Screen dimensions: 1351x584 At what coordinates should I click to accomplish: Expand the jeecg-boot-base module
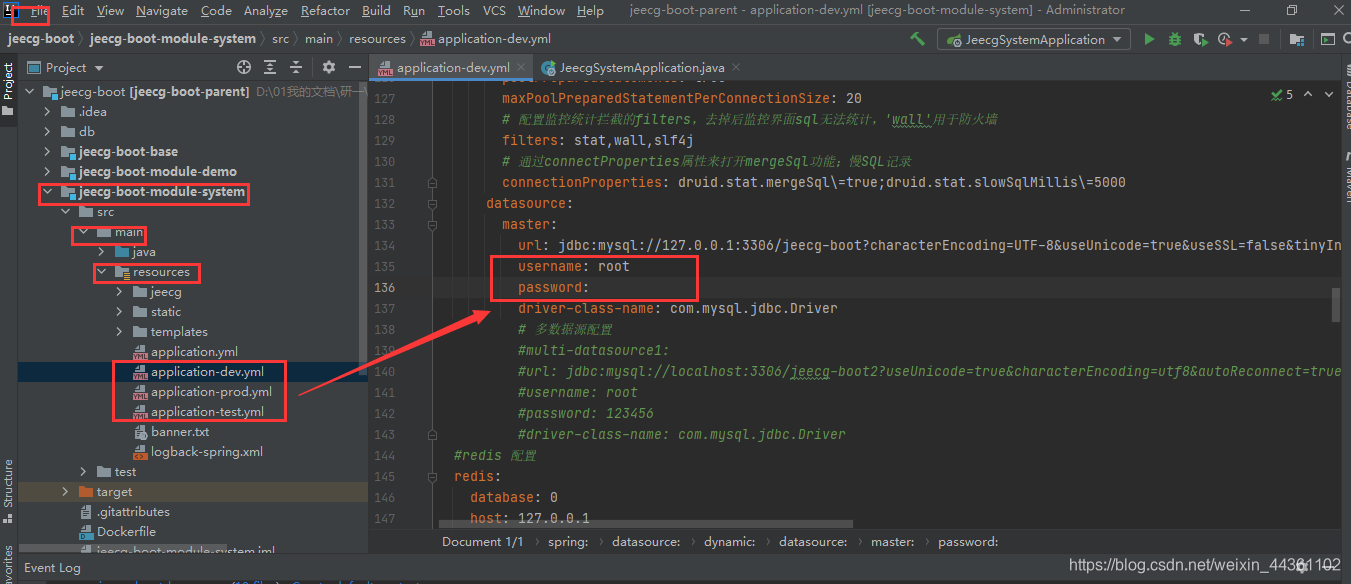click(47, 151)
